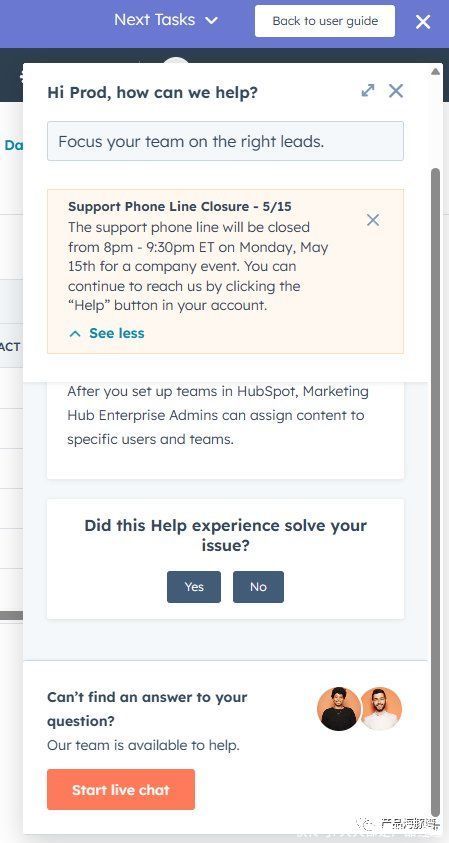Select the partially hidden 'Da' tab
The height and width of the screenshot is (843, 449).
[13, 145]
